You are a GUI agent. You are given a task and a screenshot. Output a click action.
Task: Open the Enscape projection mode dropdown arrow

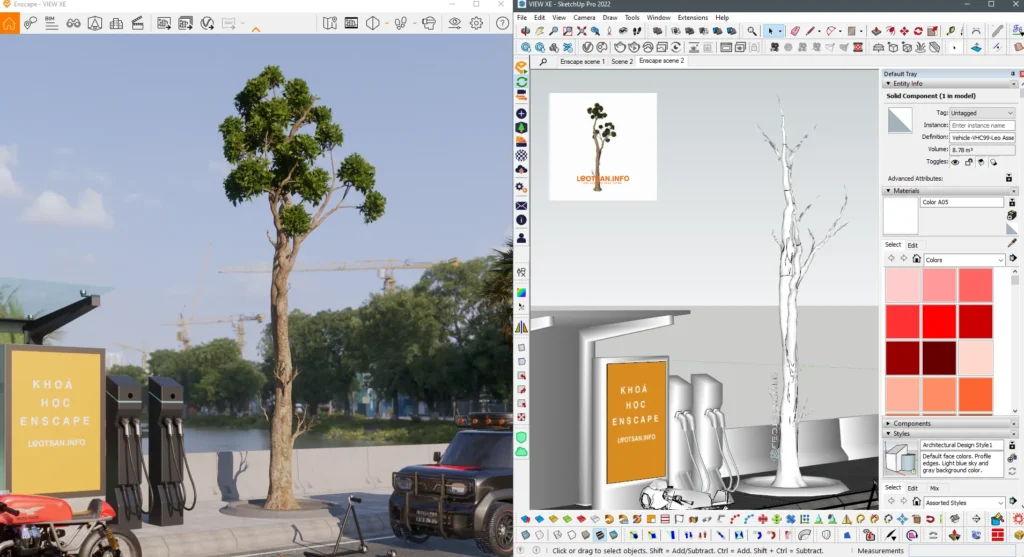point(387,24)
